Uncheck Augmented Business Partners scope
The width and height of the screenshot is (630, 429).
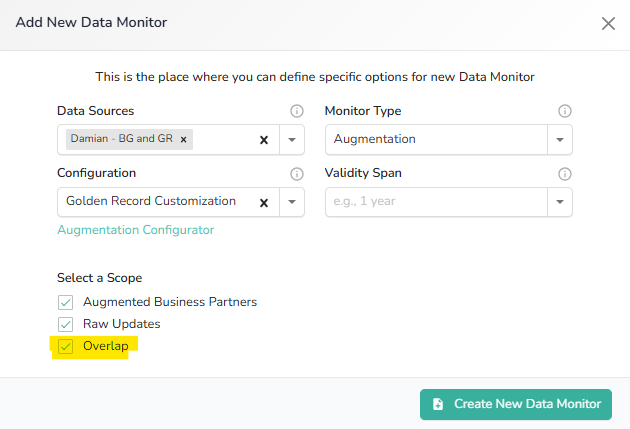(66, 302)
